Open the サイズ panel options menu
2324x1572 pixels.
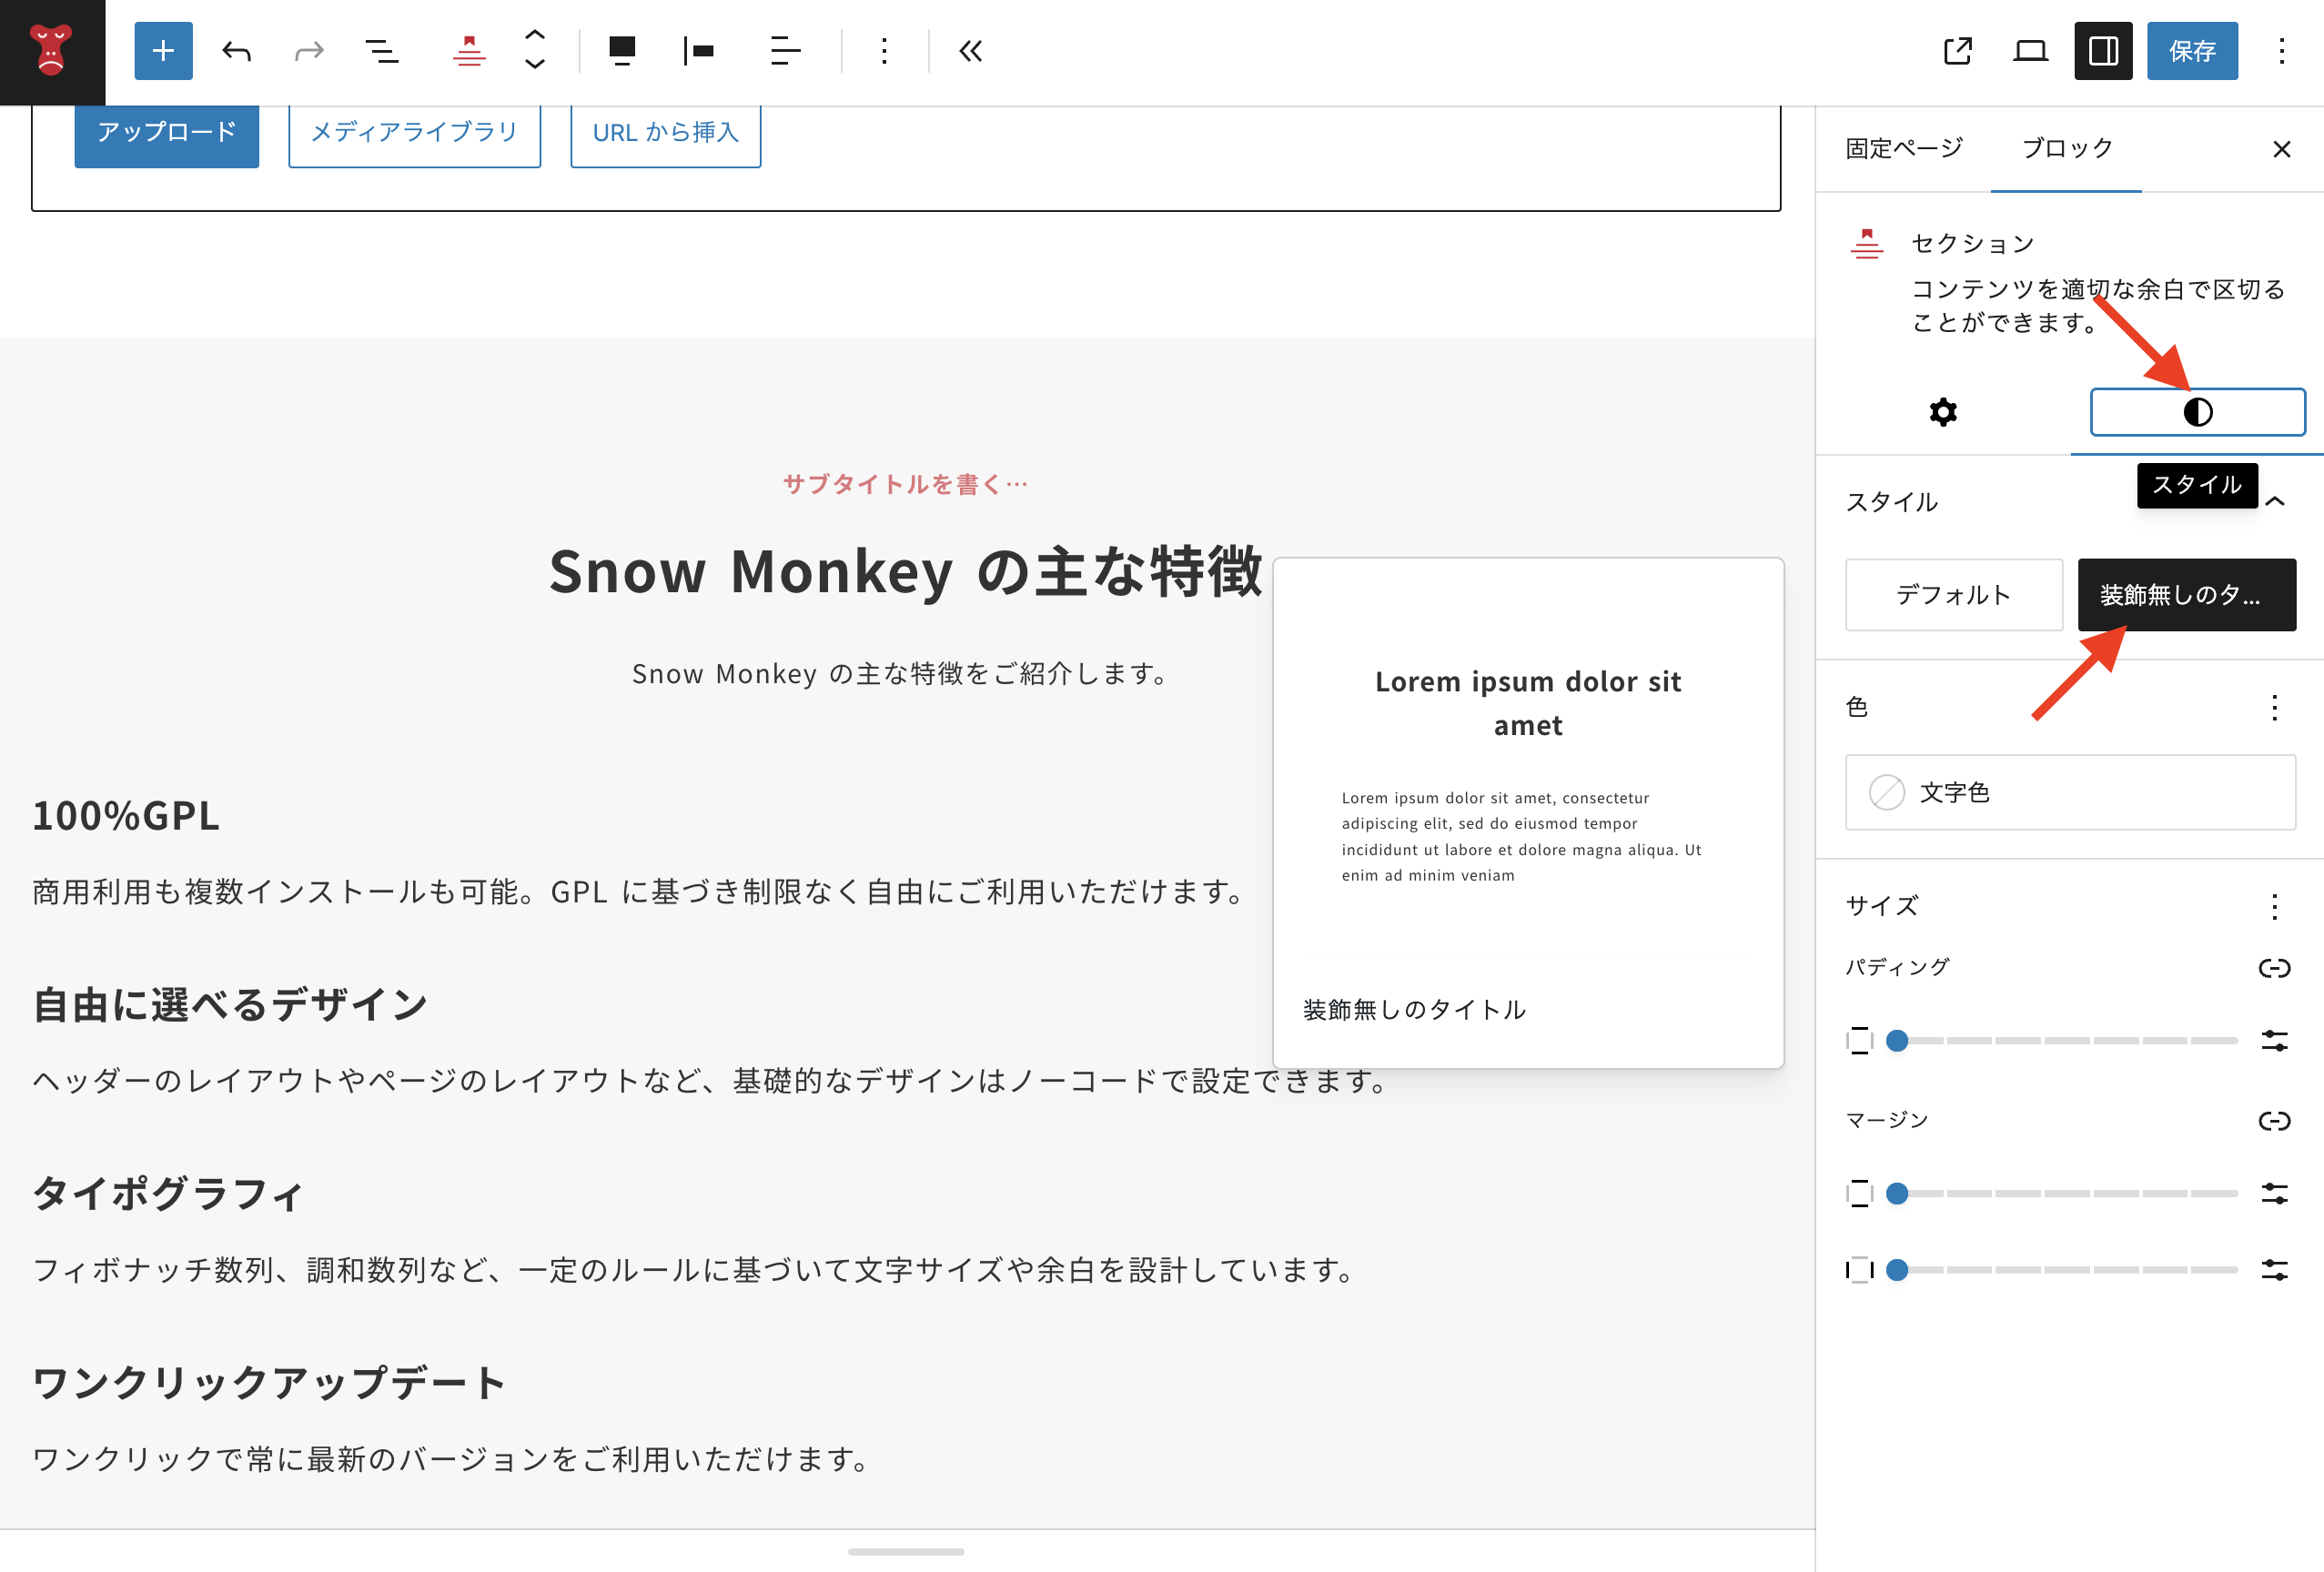2274,906
